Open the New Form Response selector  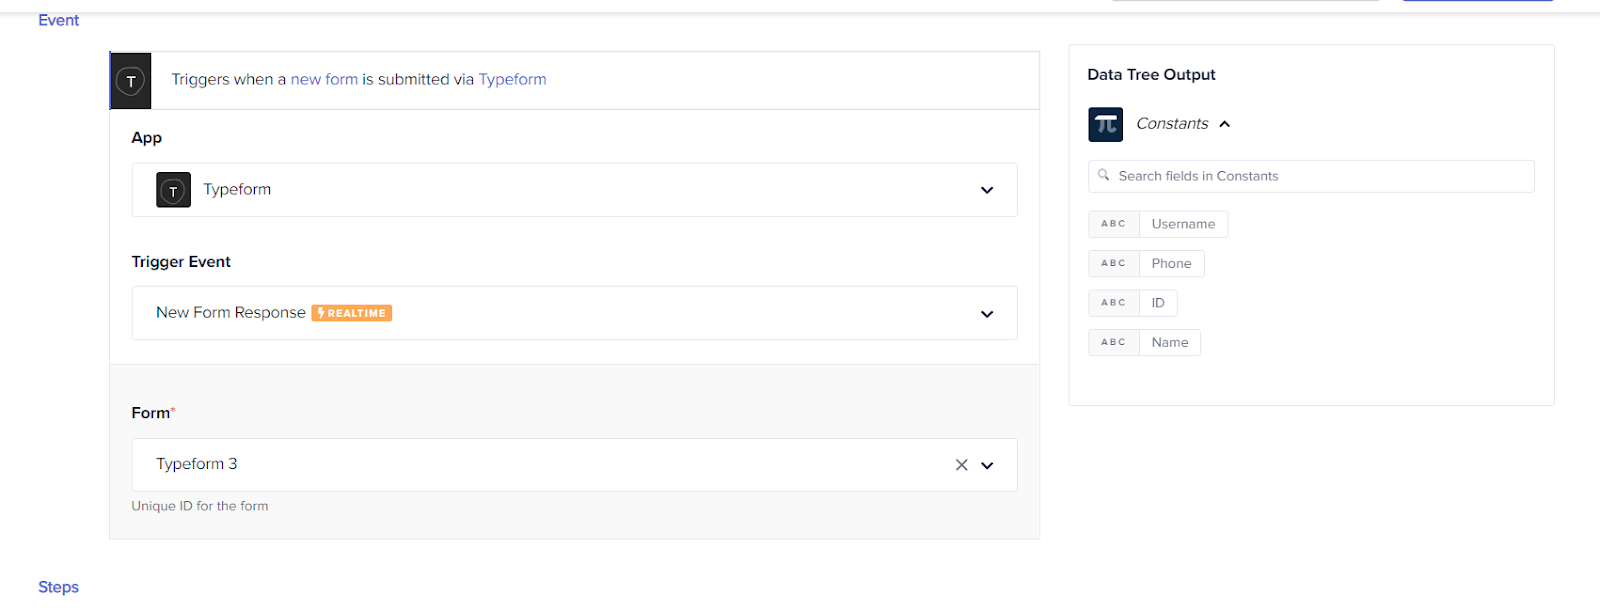pyautogui.click(x=574, y=313)
